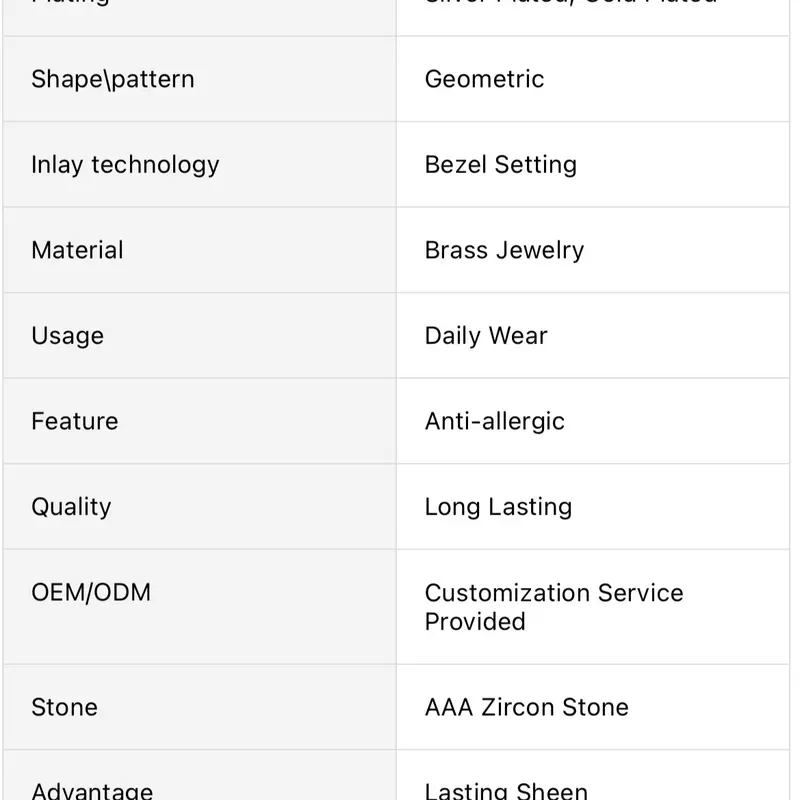
Task: Click the Feature row label
Action: pos(74,421)
